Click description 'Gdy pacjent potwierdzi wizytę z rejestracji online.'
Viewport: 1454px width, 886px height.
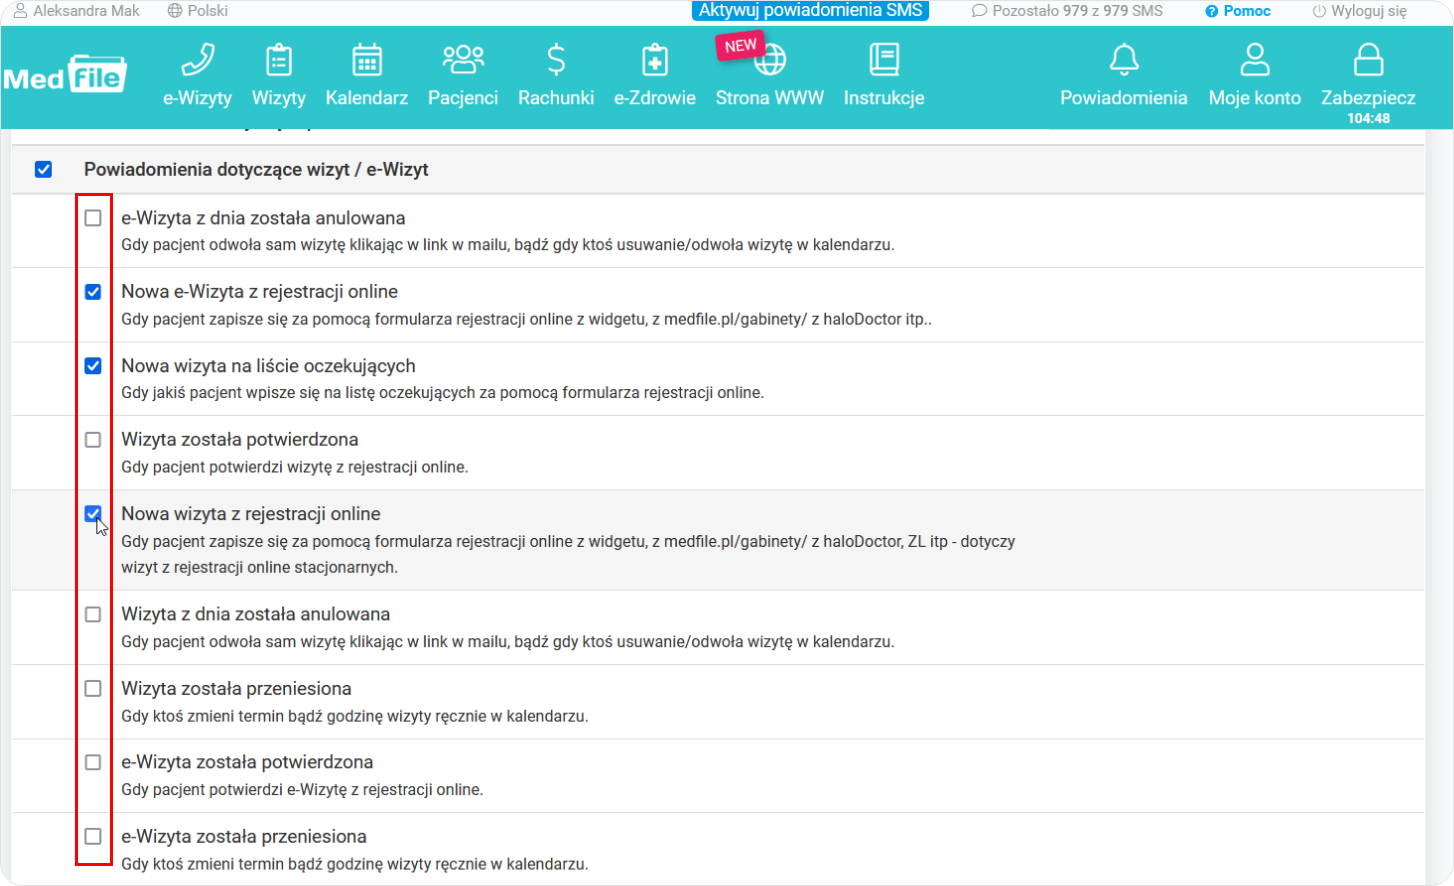(x=295, y=467)
